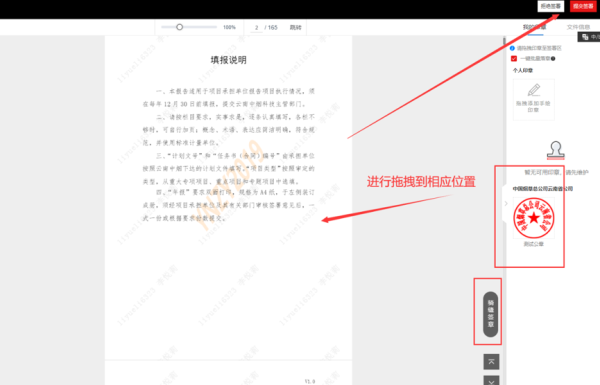The height and width of the screenshot is (385, 600).
Task: Open the 文件信息 tab
Action: tap(578, 27)
